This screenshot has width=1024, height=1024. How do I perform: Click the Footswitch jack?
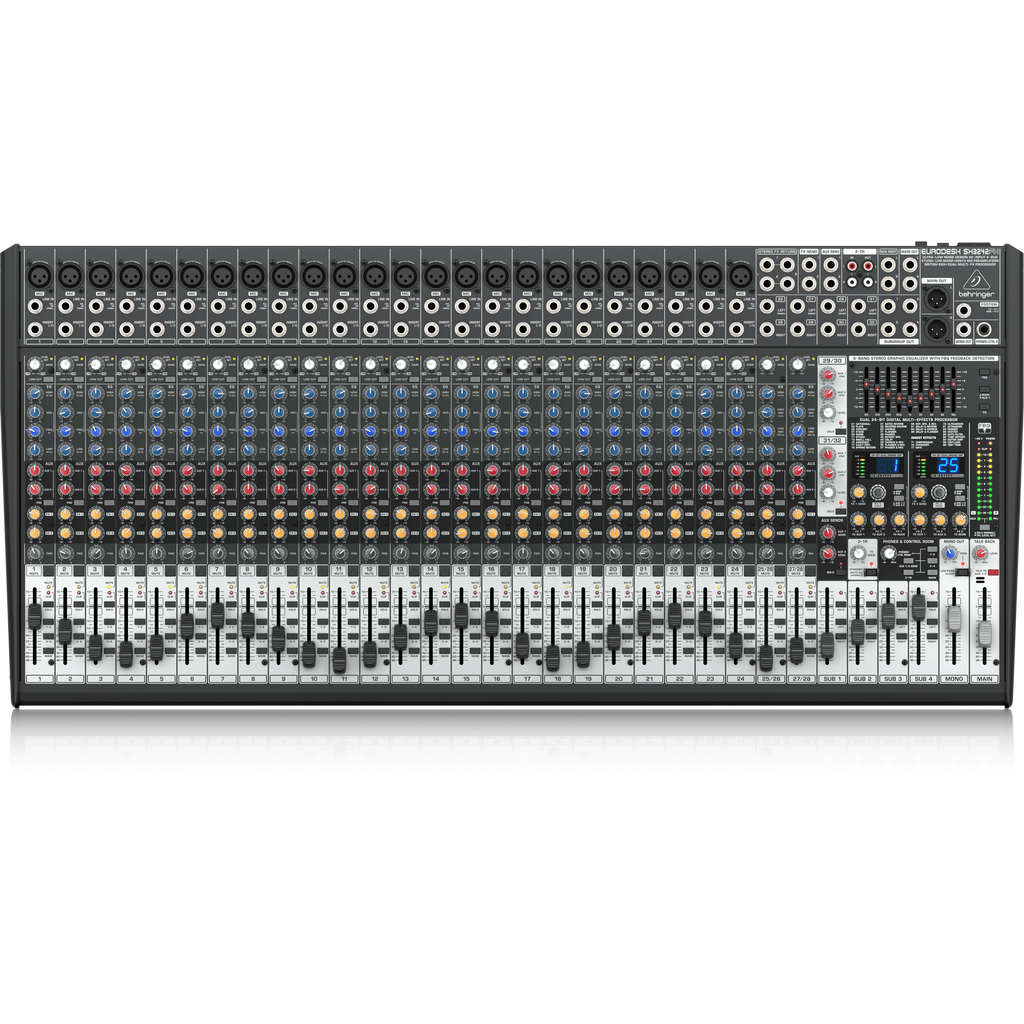(964, 310)
